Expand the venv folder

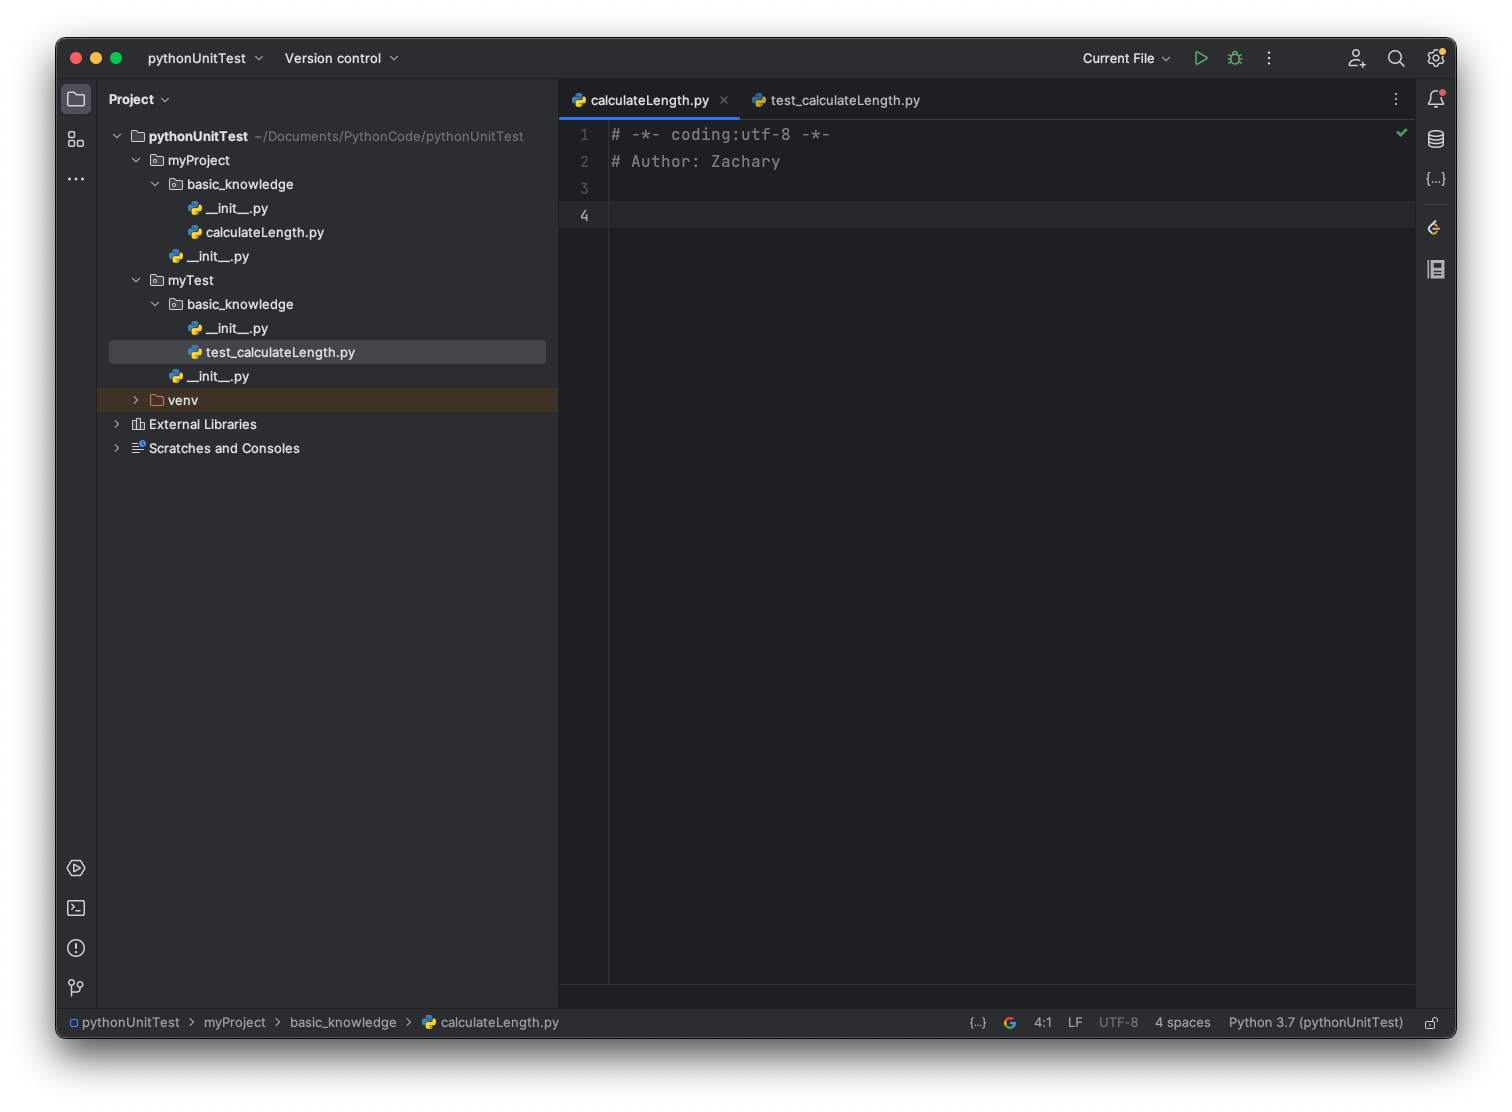(x=136, y=400)
